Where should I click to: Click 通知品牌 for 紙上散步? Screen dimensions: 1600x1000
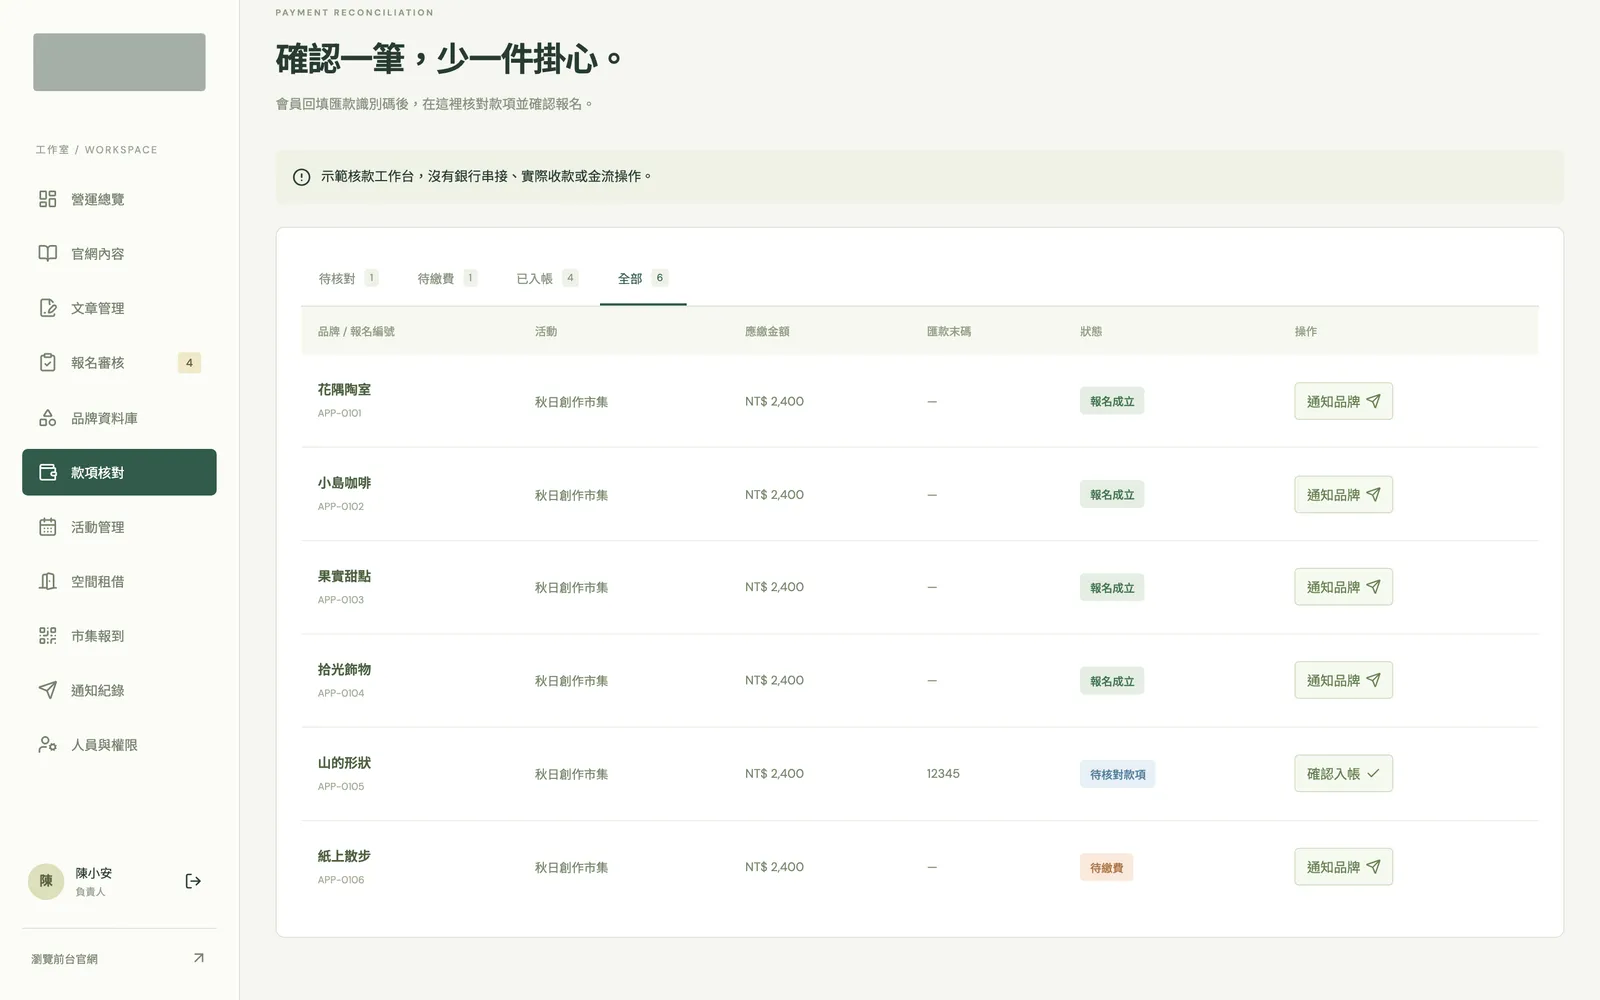1343,867
